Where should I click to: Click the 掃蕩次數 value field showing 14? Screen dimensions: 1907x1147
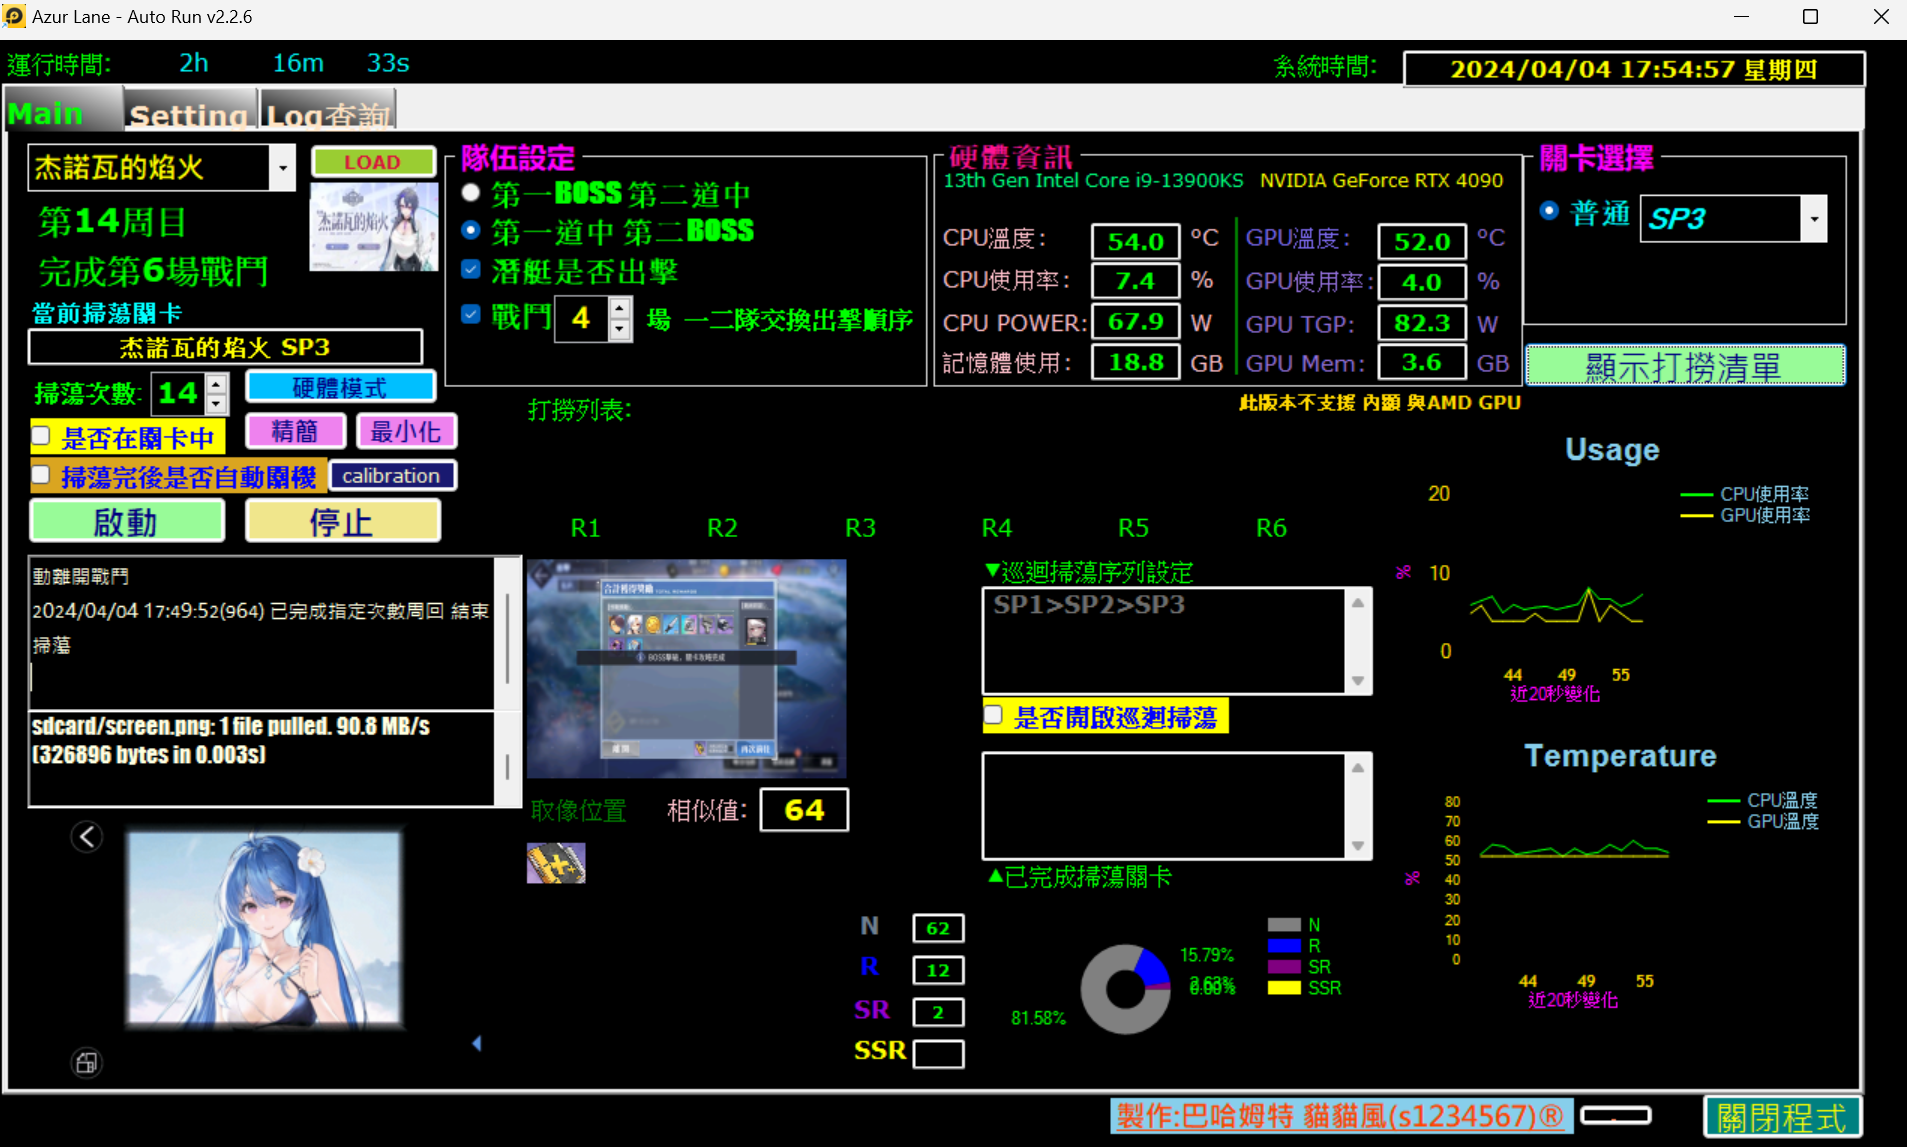179,394
